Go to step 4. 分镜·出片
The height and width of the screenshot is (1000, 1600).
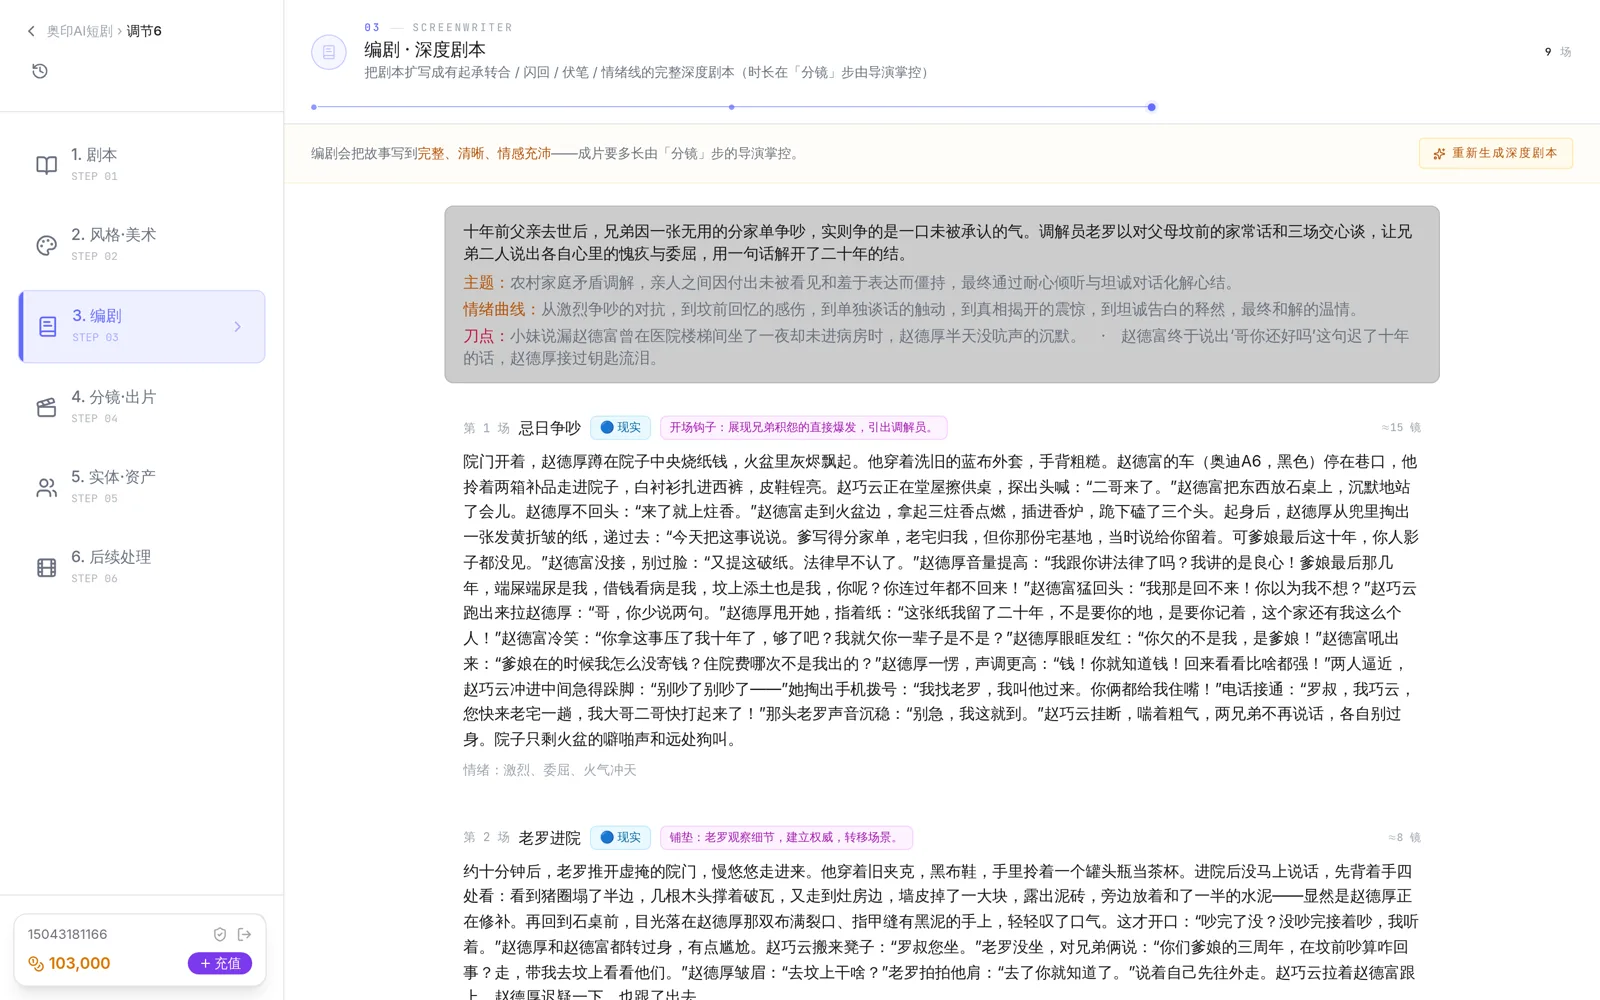coord(142,407)
